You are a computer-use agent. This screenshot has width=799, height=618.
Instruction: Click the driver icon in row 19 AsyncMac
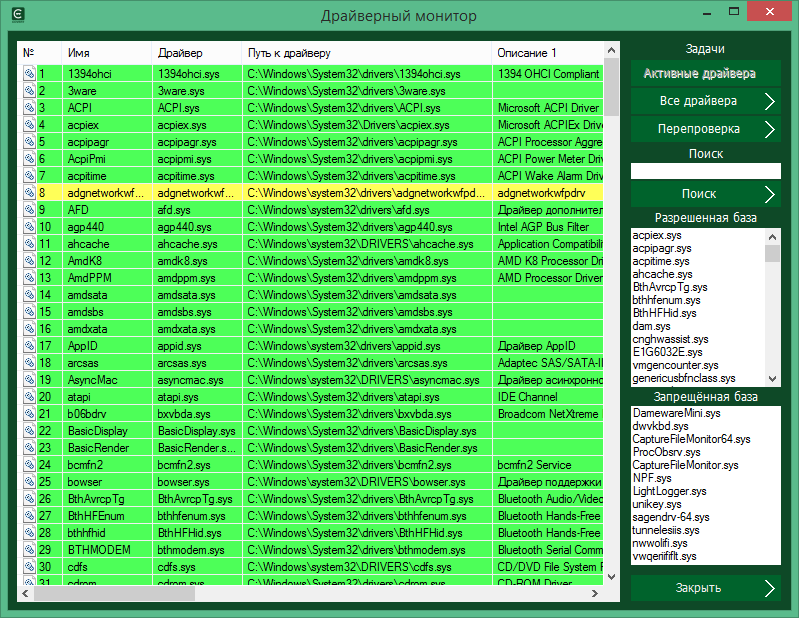[30, 380]
